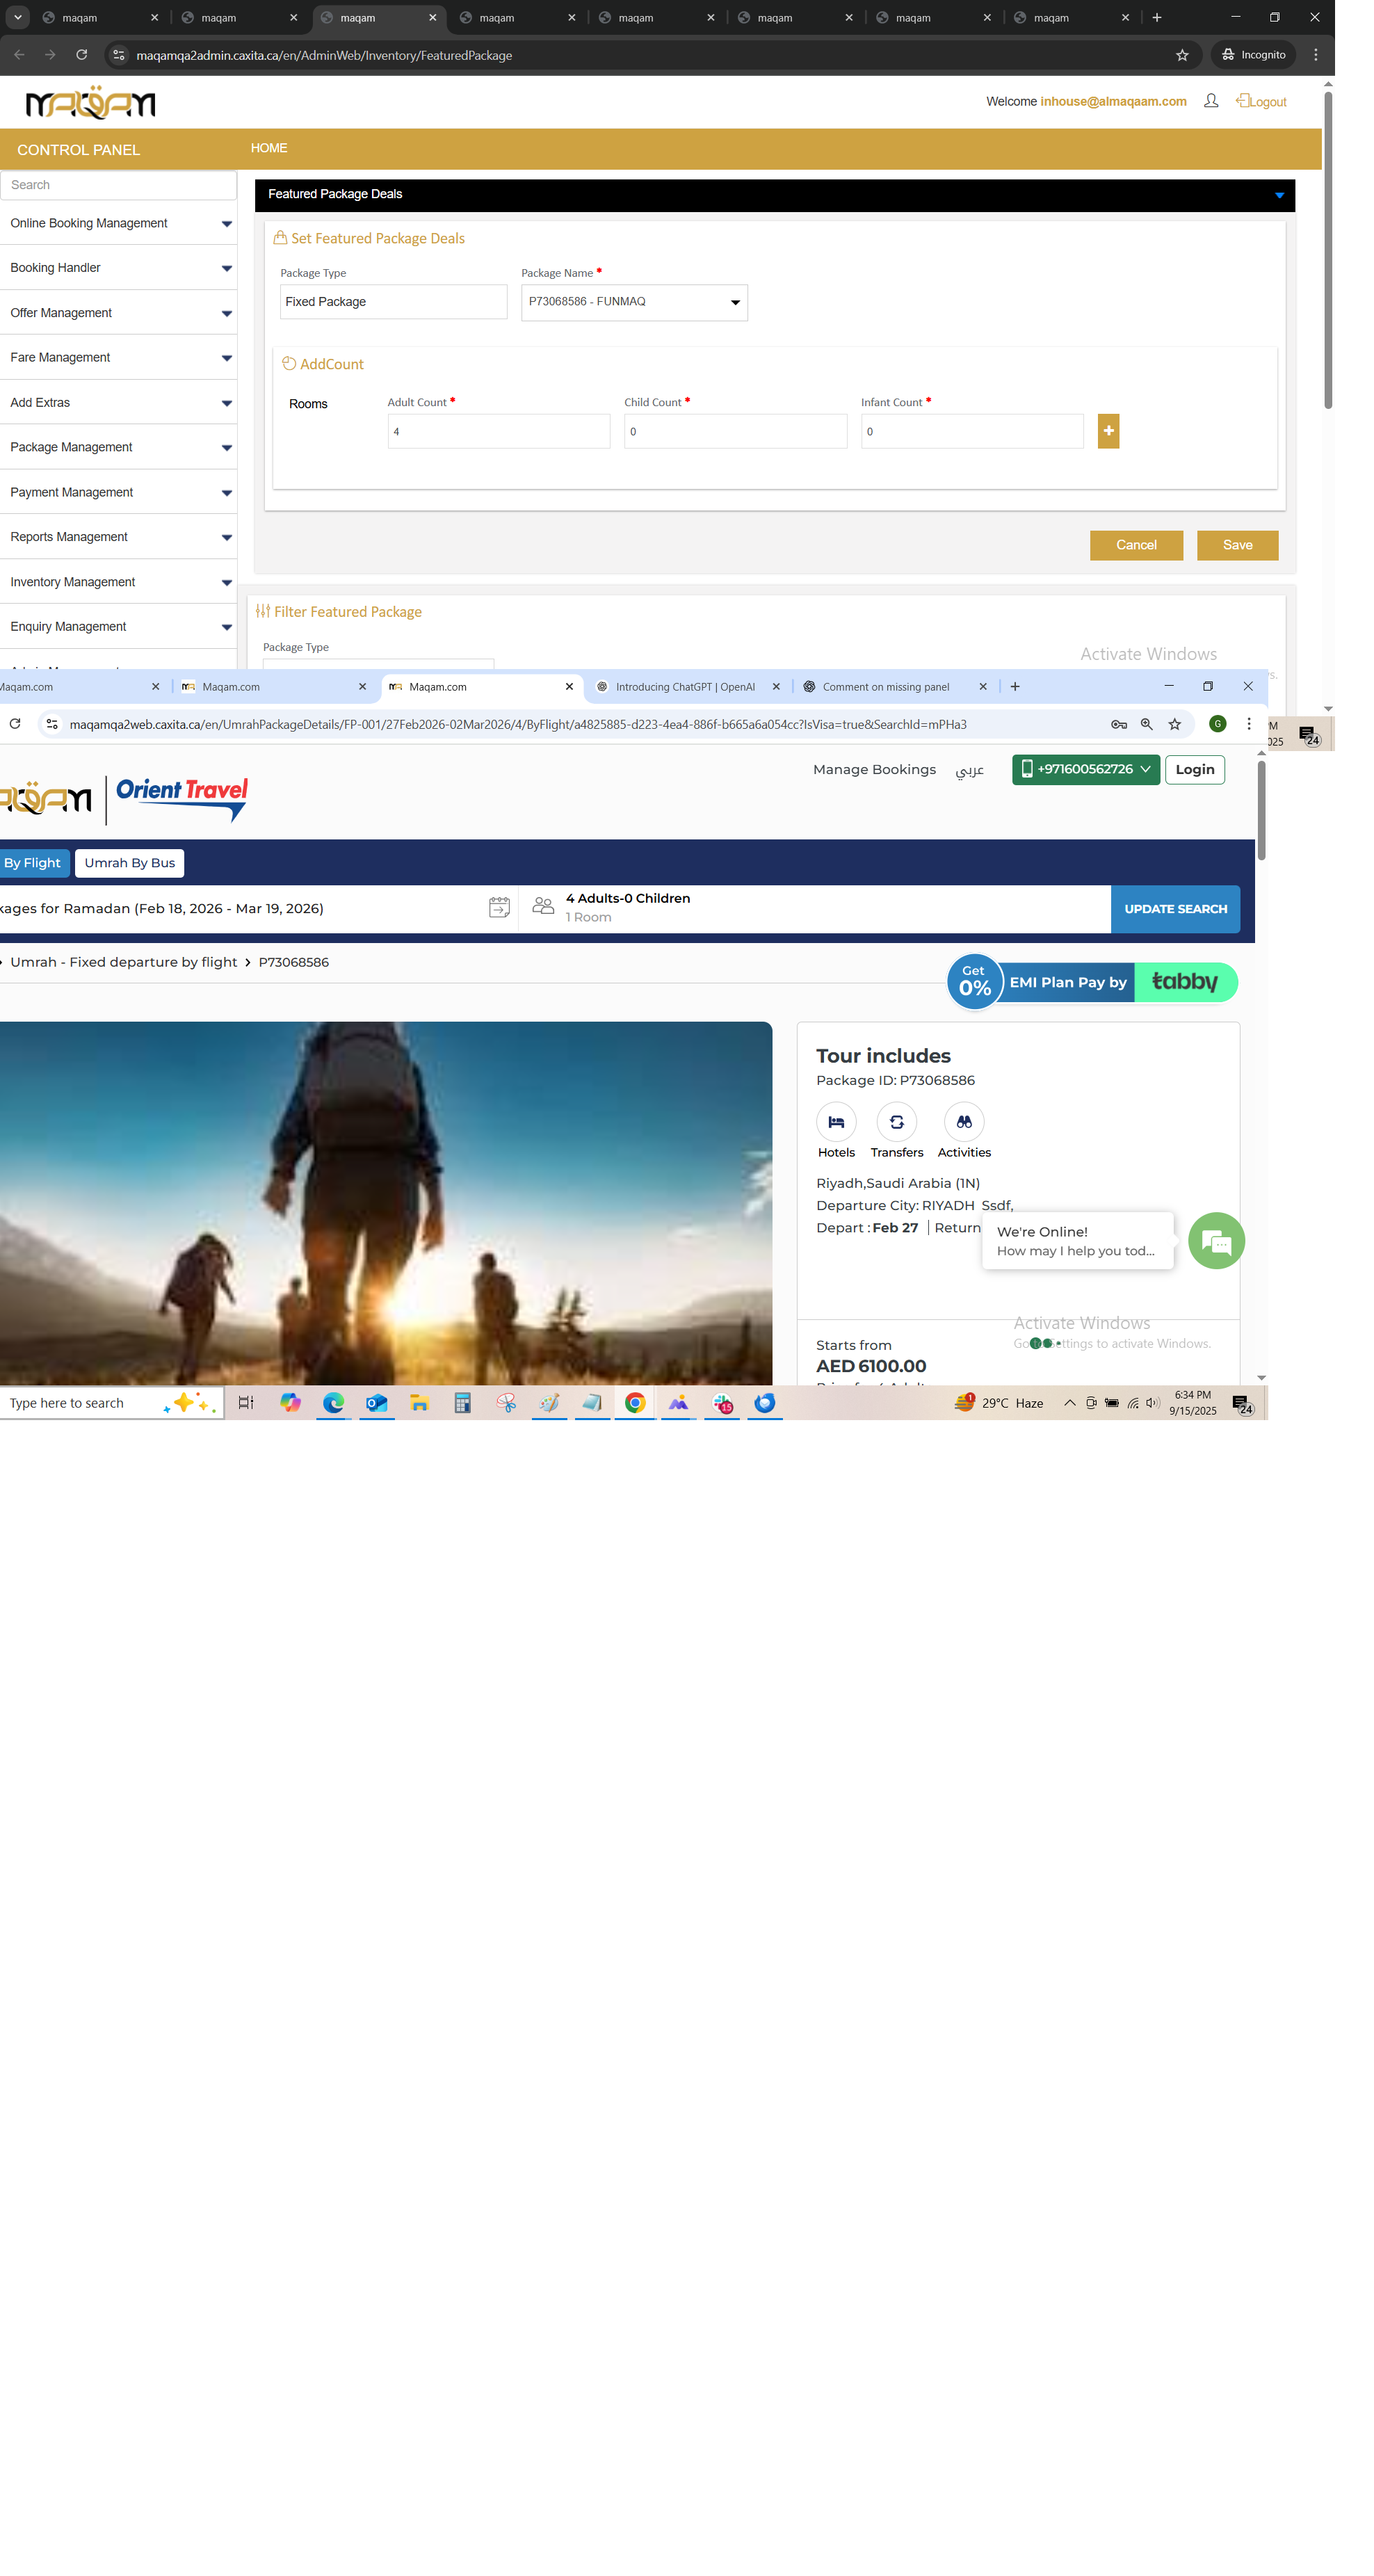Open the Package Name dropdown
1374x2576 pixels.
(x=634, y=302)
